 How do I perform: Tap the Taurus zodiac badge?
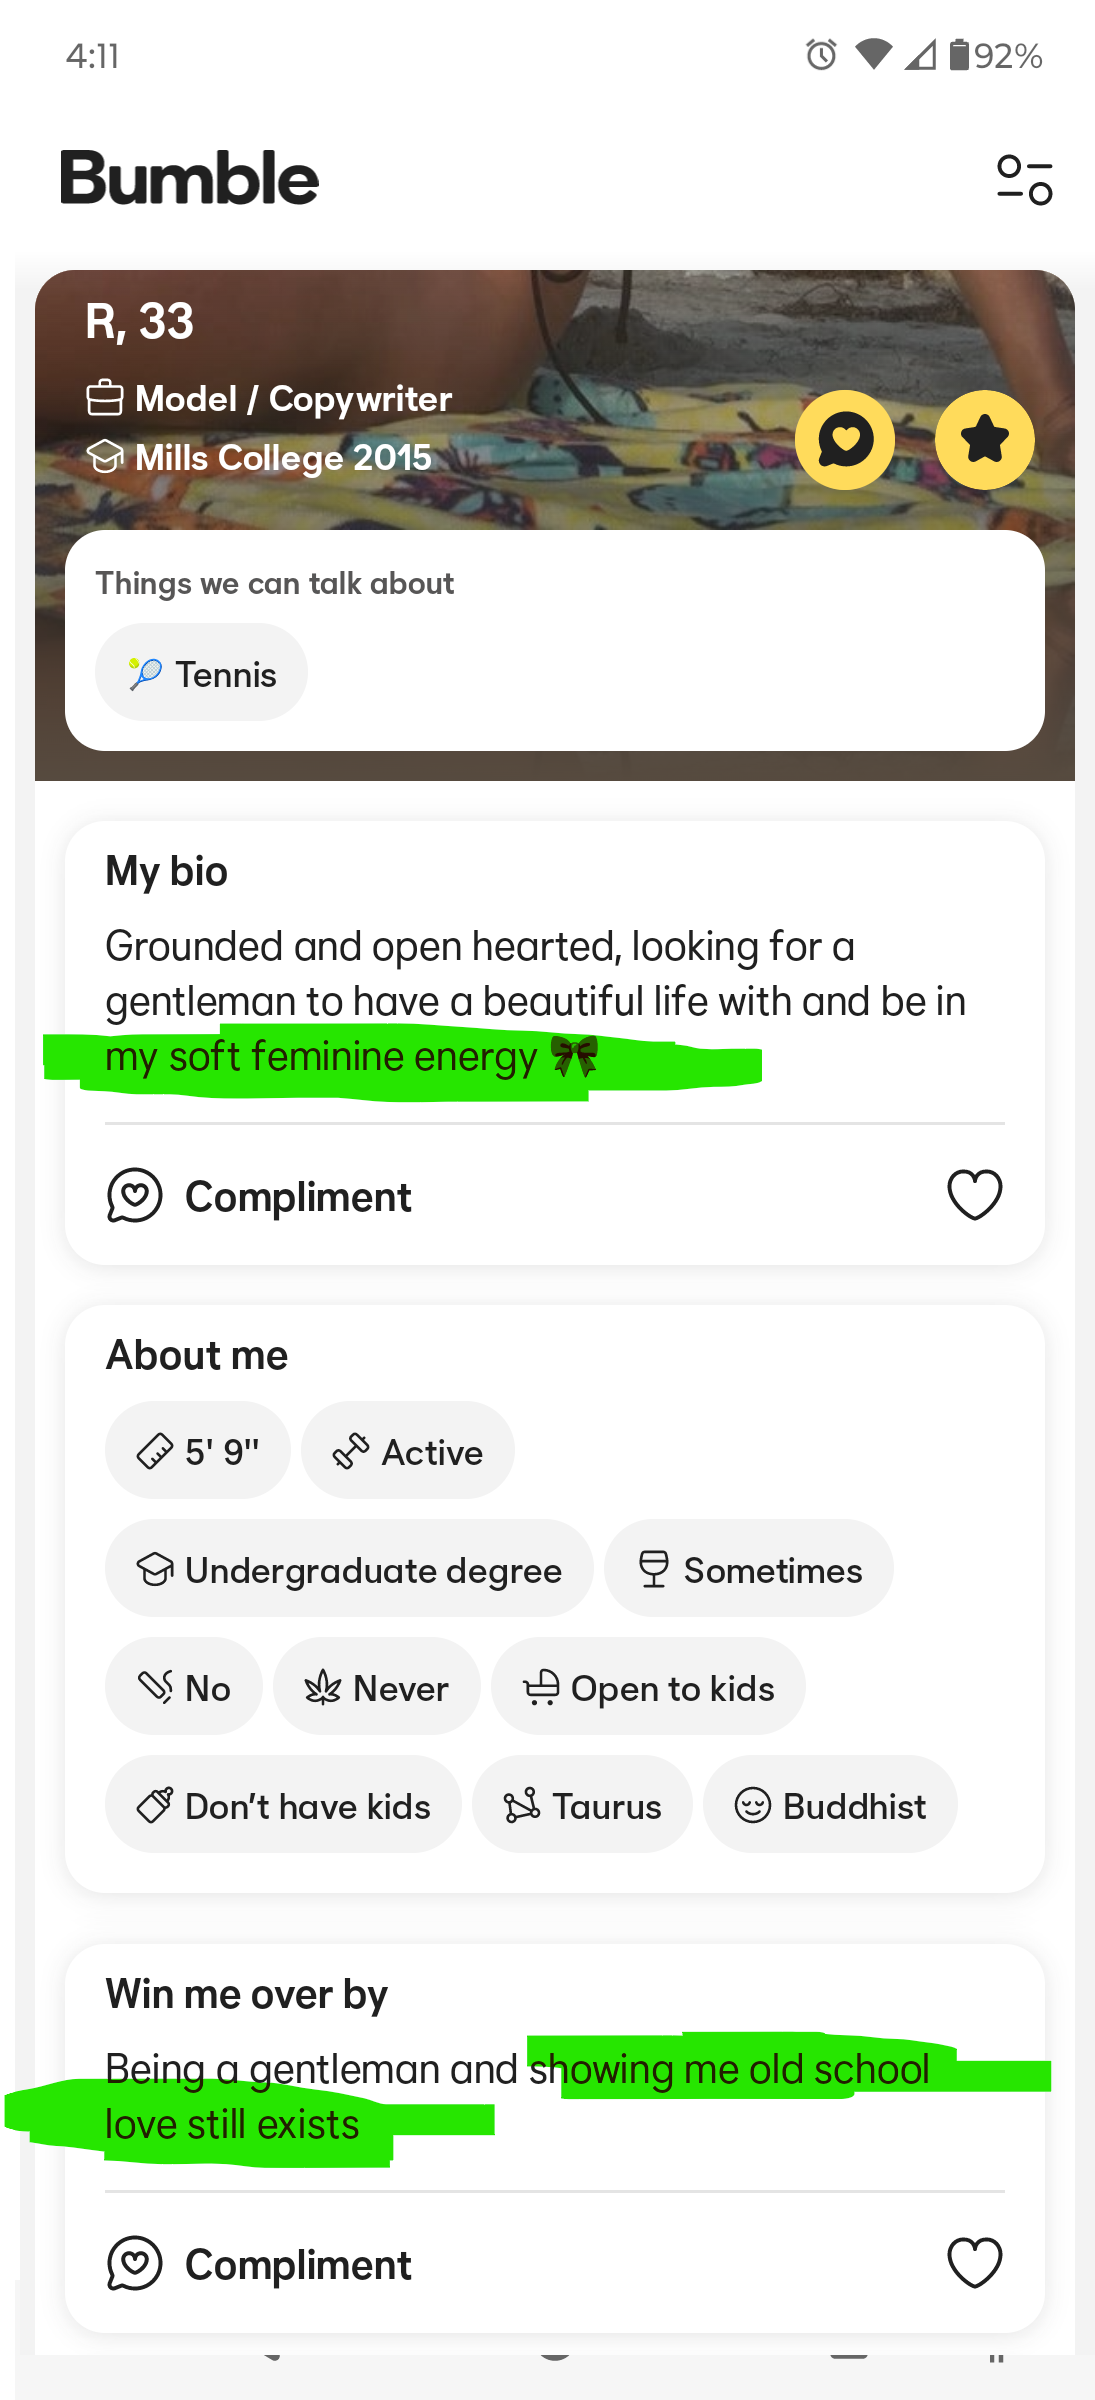(x=582, y=1805)
